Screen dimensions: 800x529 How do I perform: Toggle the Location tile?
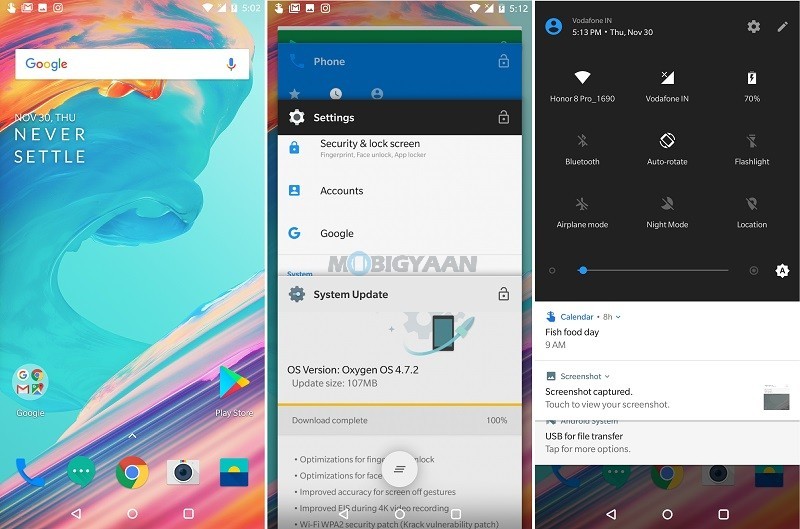(752, 212)
